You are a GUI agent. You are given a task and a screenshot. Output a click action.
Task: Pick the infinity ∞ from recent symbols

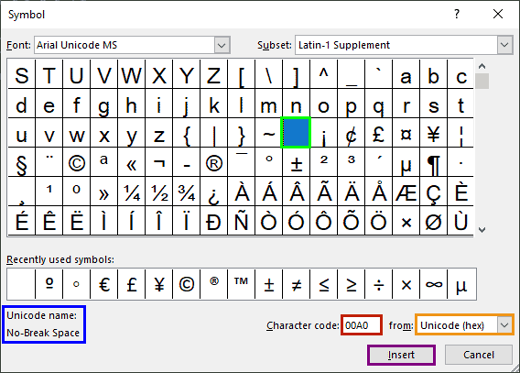pyautogui.click(x=433, y=284)
